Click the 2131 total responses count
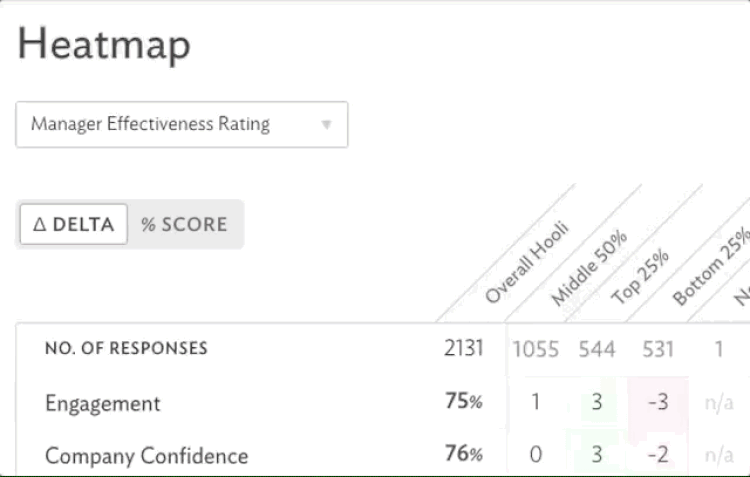The width and height of the screenshot is (750, 477). pyautogui.click(x=464, y=349)
